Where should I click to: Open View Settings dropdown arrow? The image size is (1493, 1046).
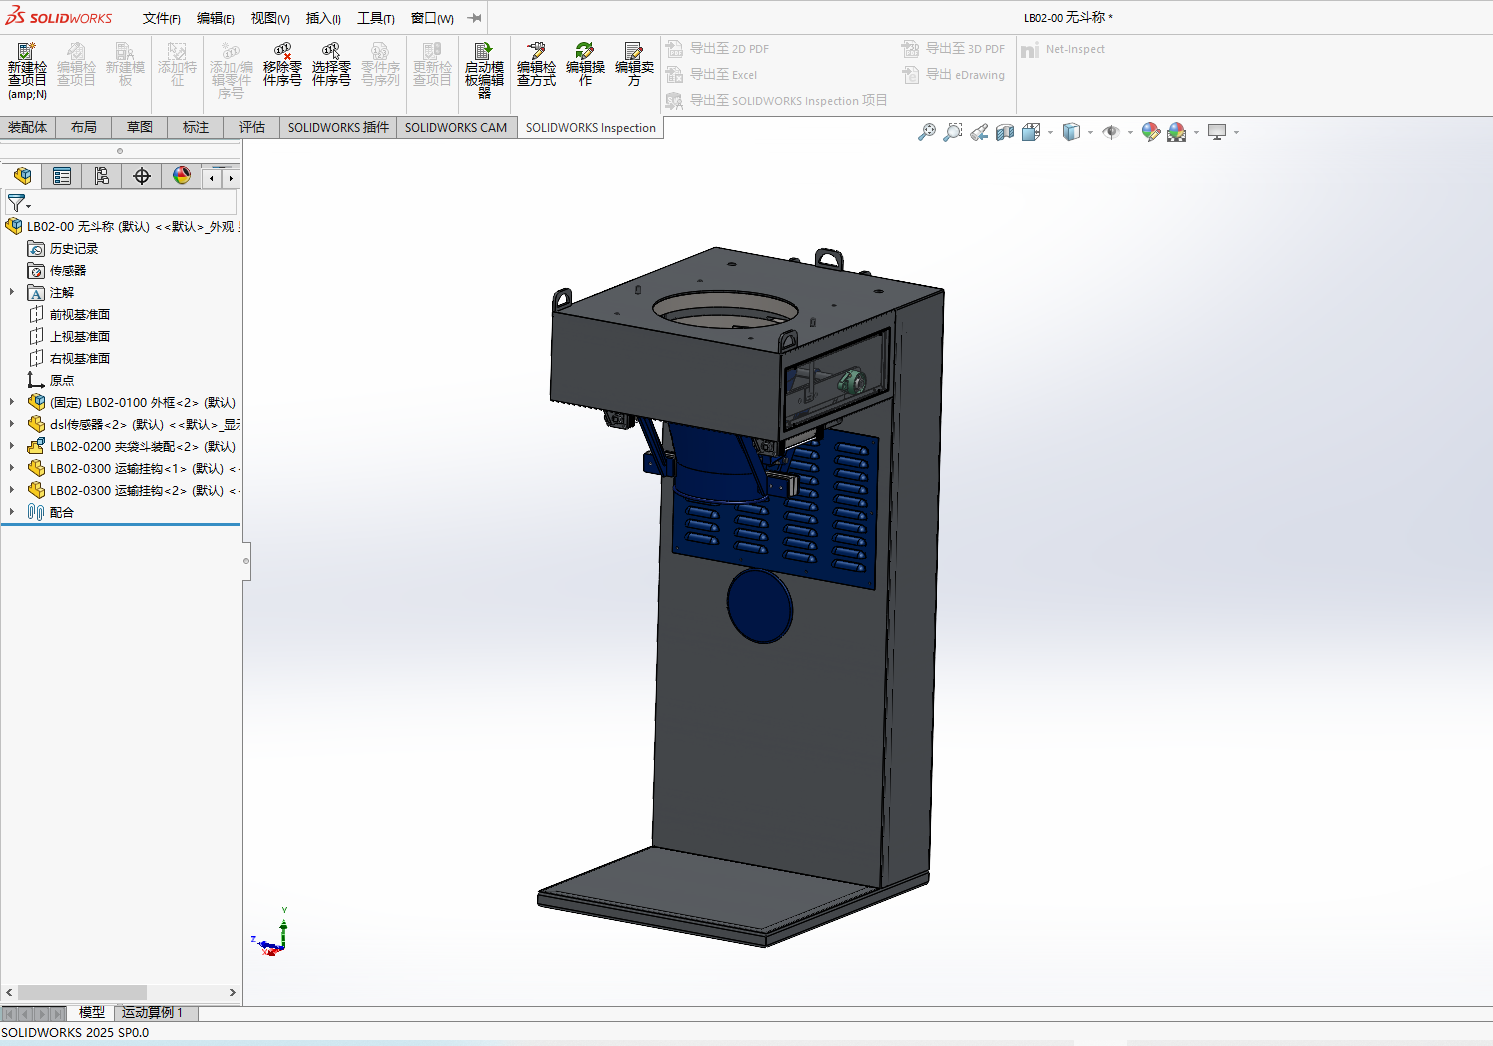pos(1236,132)
